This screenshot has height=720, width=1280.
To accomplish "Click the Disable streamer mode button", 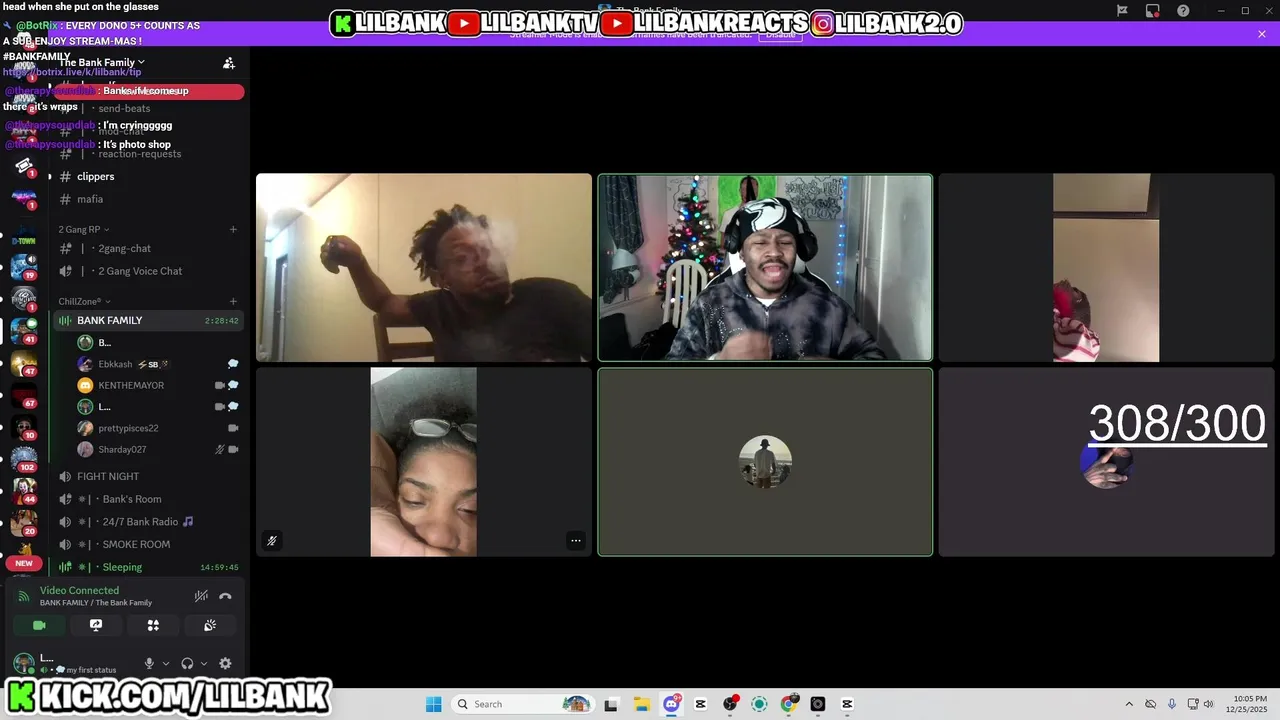I will 780,34.
